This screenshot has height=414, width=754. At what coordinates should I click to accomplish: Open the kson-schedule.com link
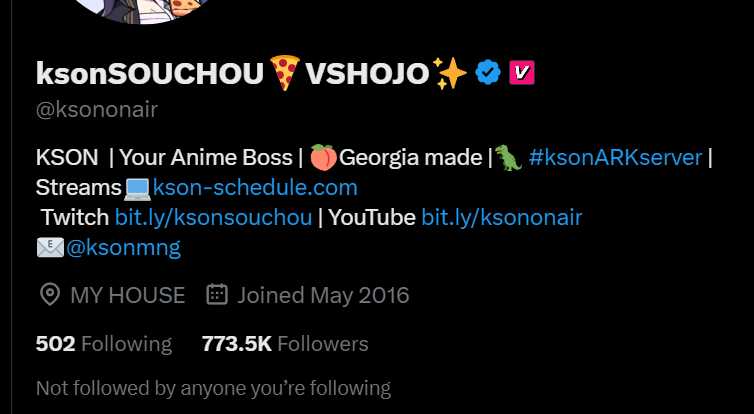(255, 188)
